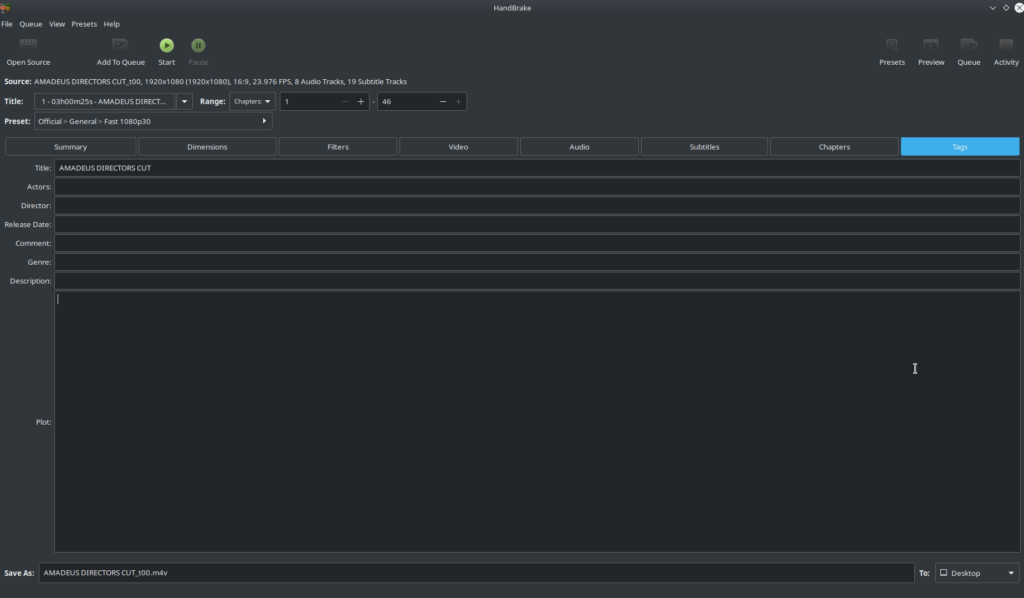The height and width of the screenshot is (598, 1024).
Task: Start the encode with the green play button
Action: pos(167,45)
